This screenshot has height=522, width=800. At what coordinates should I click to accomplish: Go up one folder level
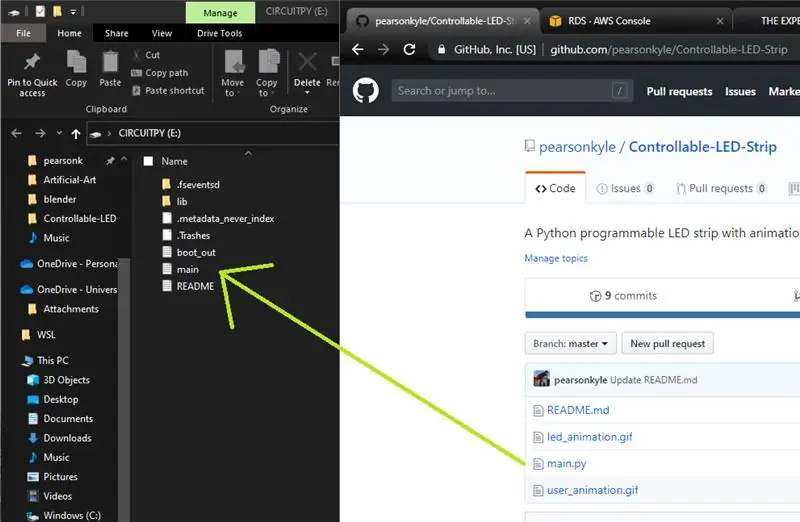click(76, 134)
